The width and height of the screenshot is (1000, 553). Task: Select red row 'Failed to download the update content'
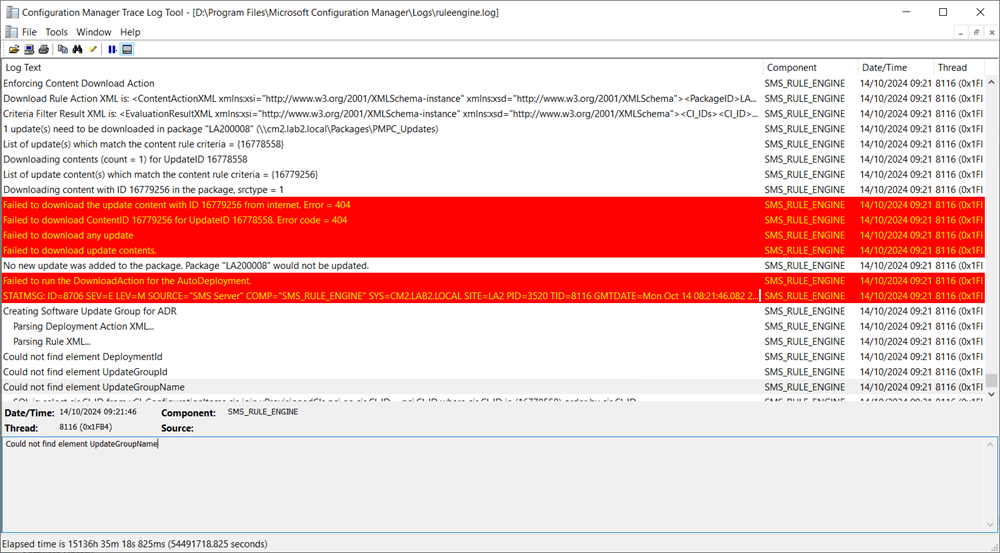tap(492, 205)
